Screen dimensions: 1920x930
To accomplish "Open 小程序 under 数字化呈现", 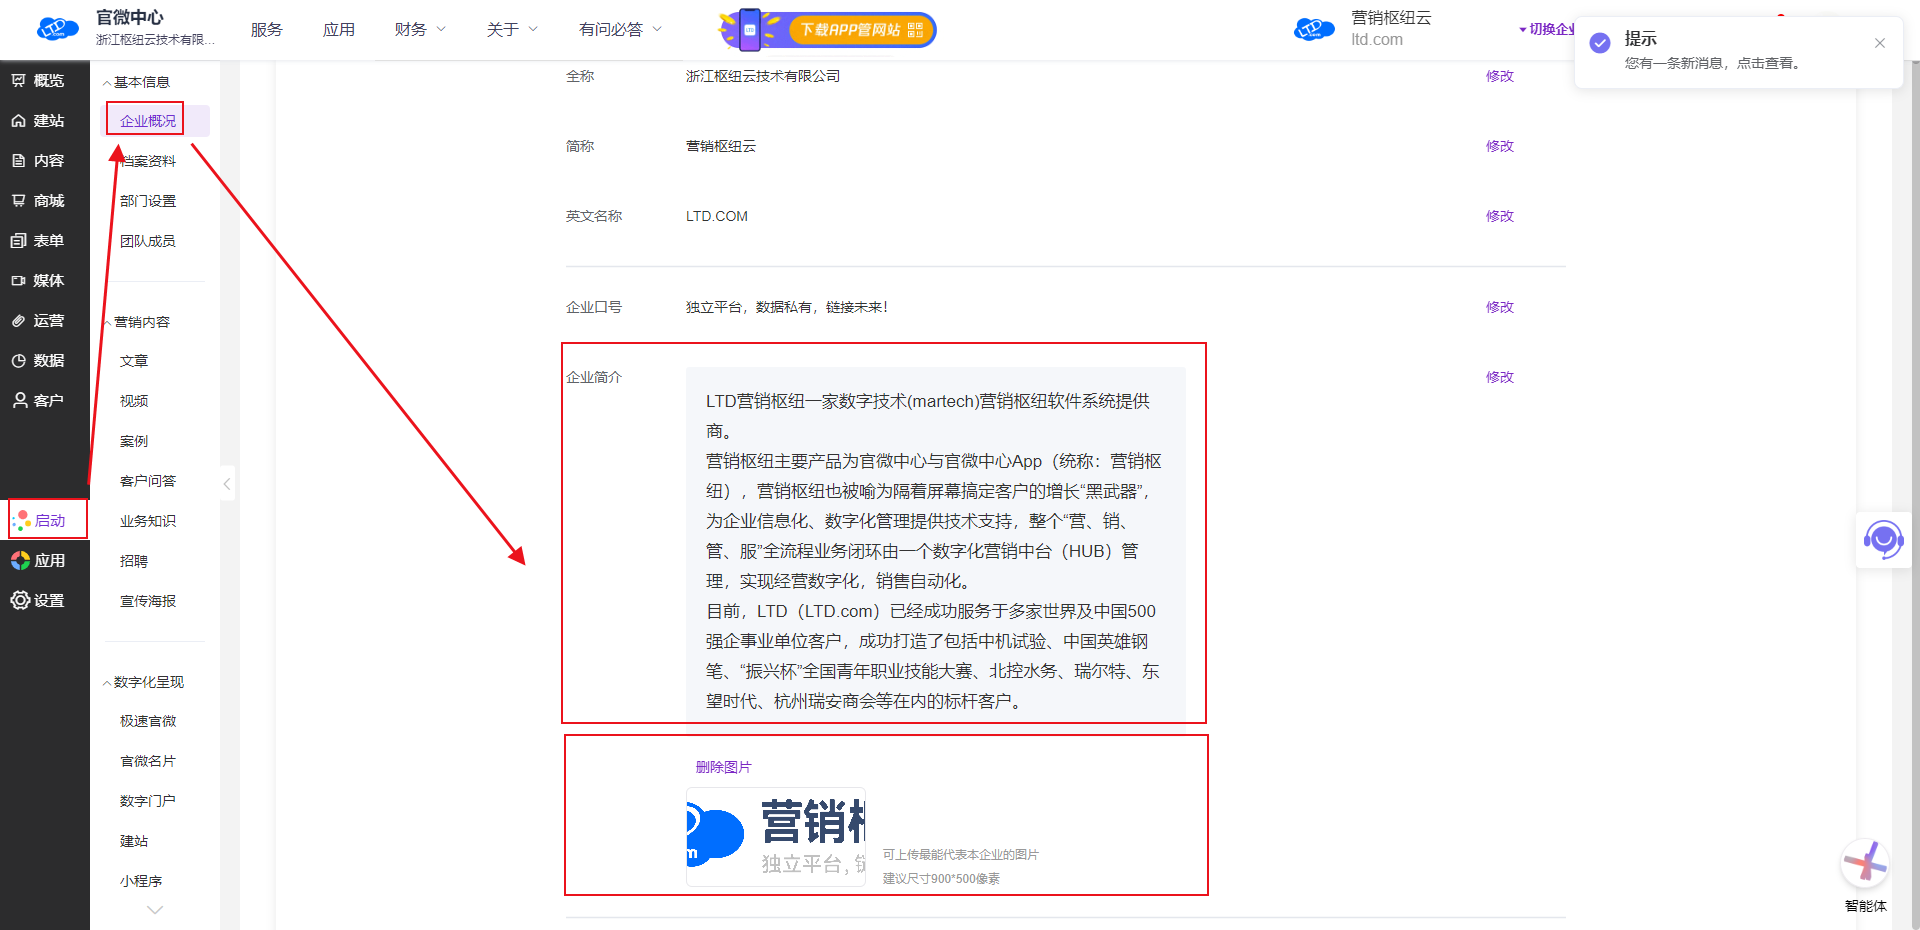I will click(141, 881).
